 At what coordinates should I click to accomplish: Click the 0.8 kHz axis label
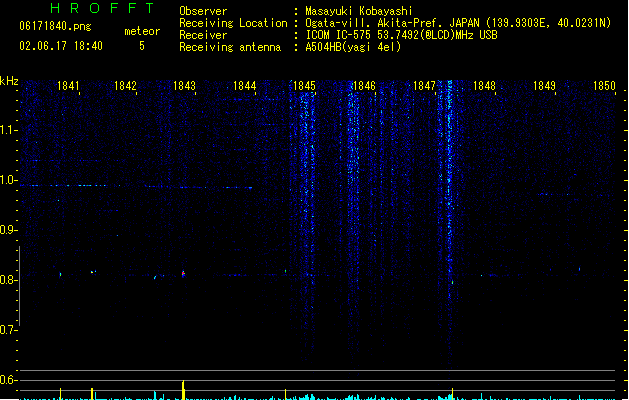pos(9,280)
